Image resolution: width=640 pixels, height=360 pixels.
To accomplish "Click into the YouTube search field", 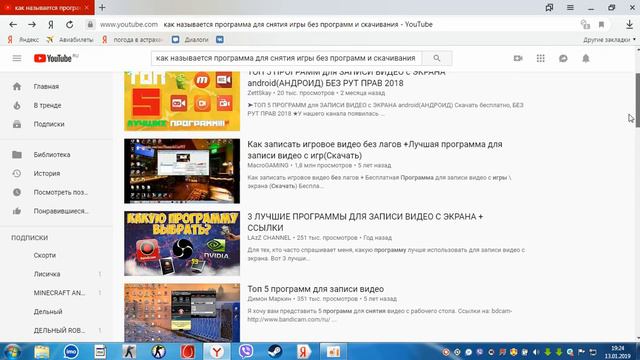I will (x=286, y=58).
